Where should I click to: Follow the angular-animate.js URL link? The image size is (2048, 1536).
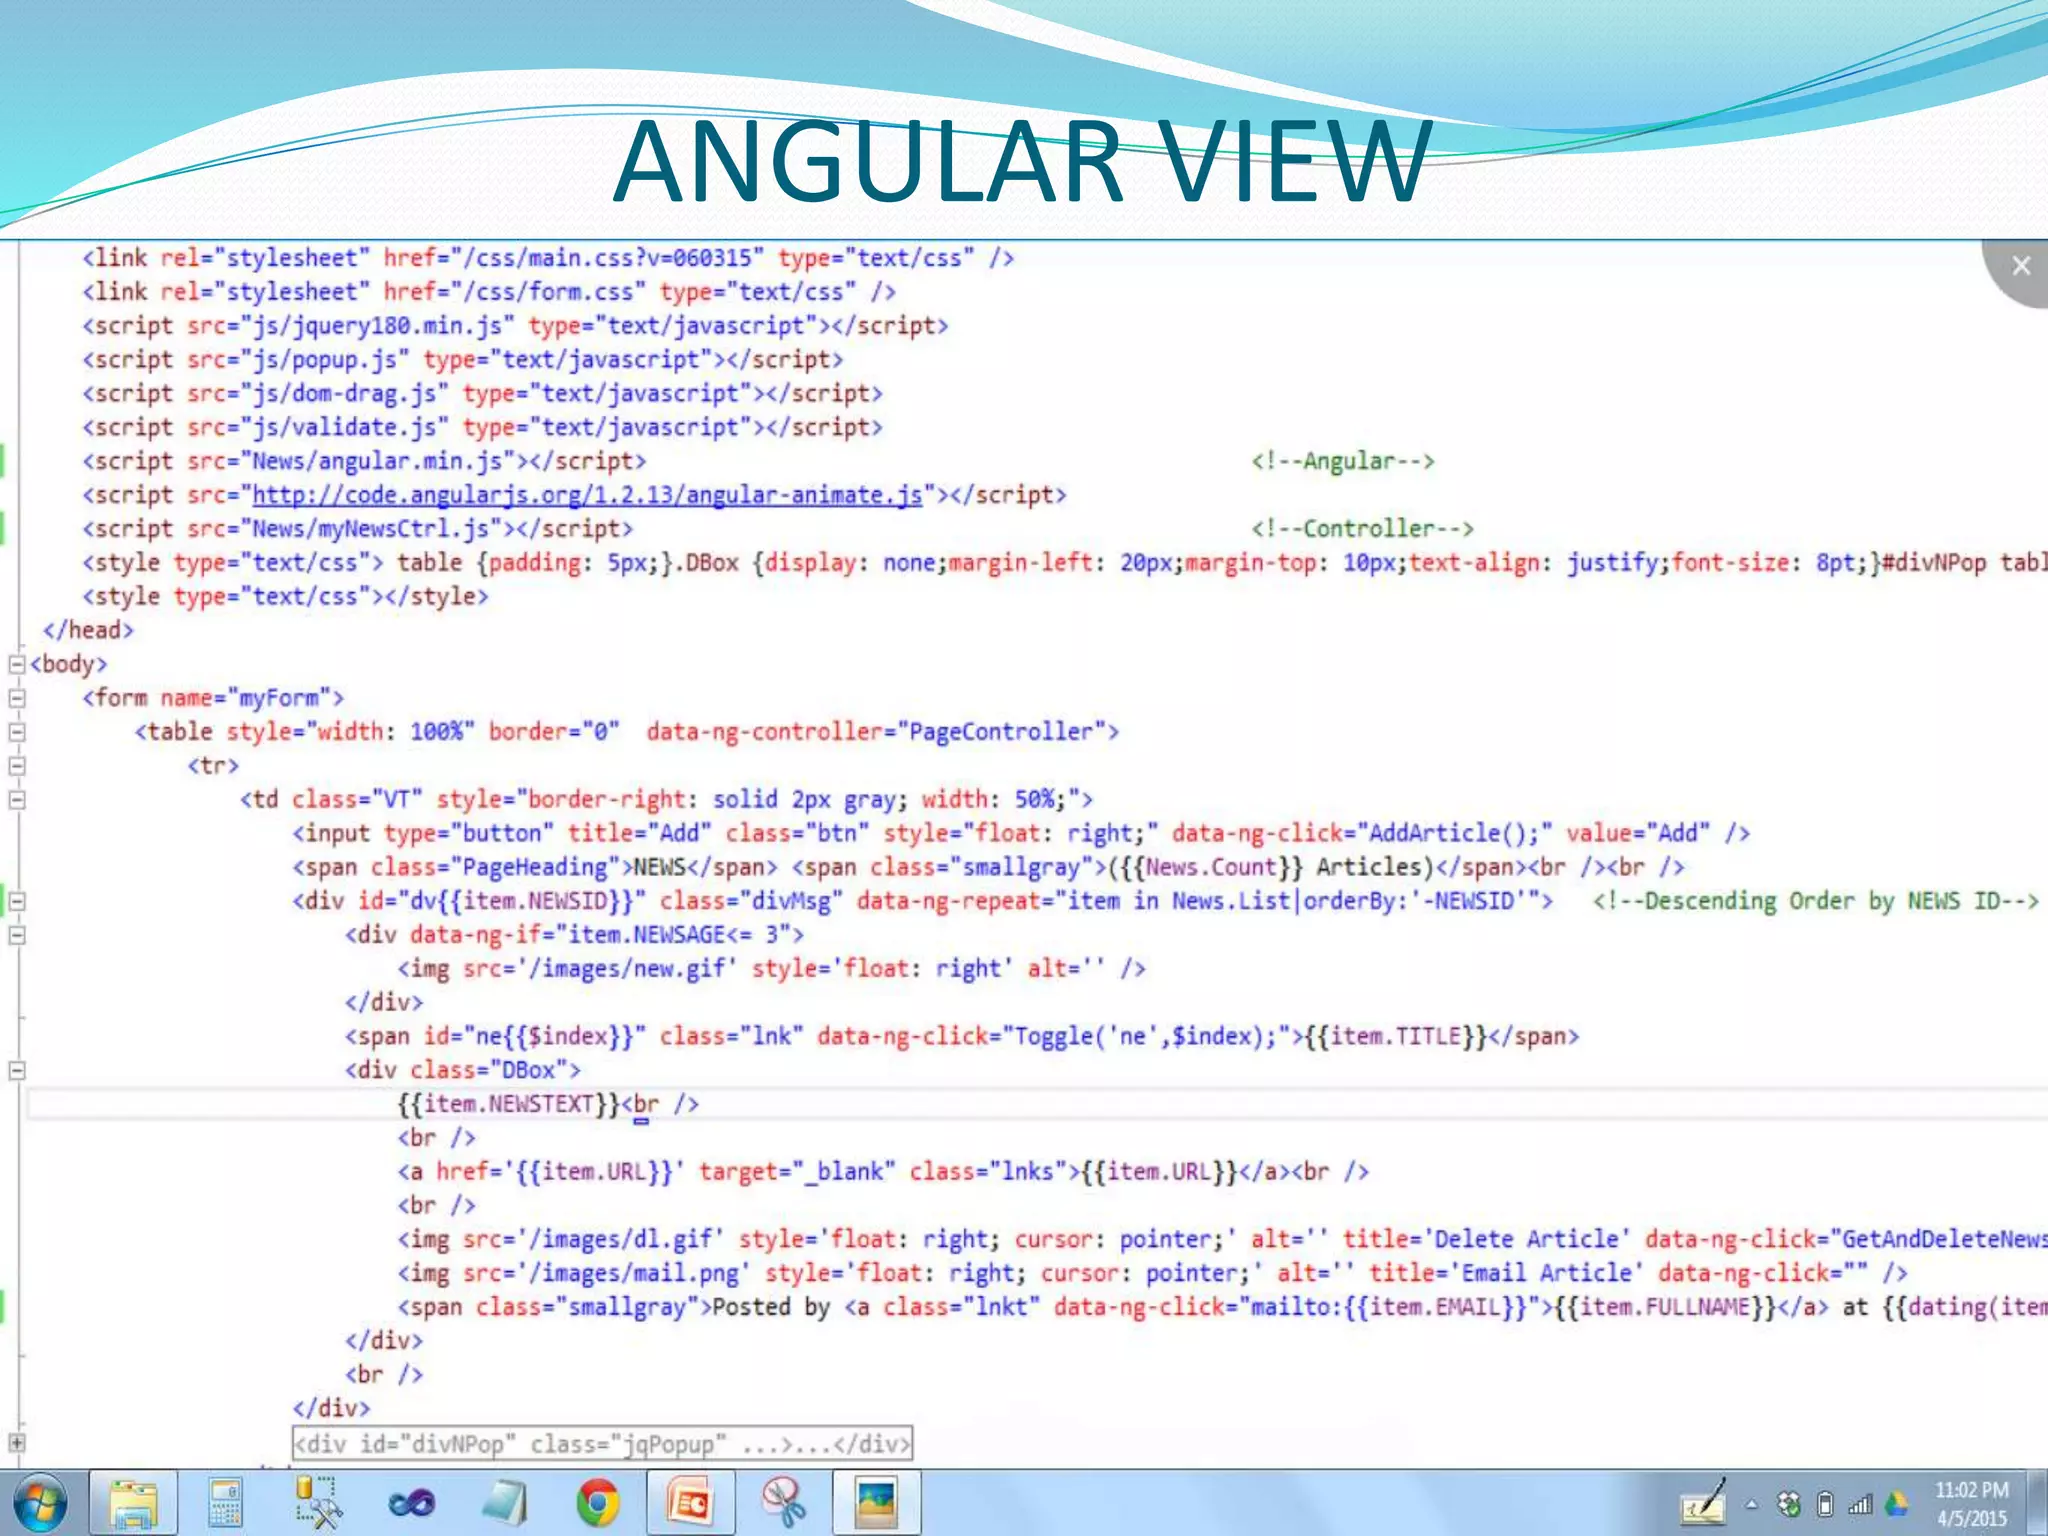[586, 495]
